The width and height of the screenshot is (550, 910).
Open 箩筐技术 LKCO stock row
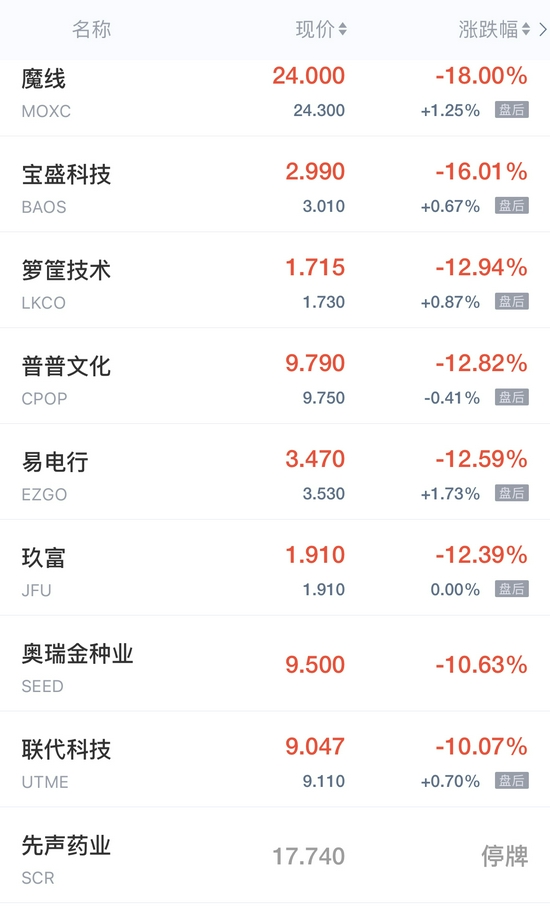click(x=275, y=280)
